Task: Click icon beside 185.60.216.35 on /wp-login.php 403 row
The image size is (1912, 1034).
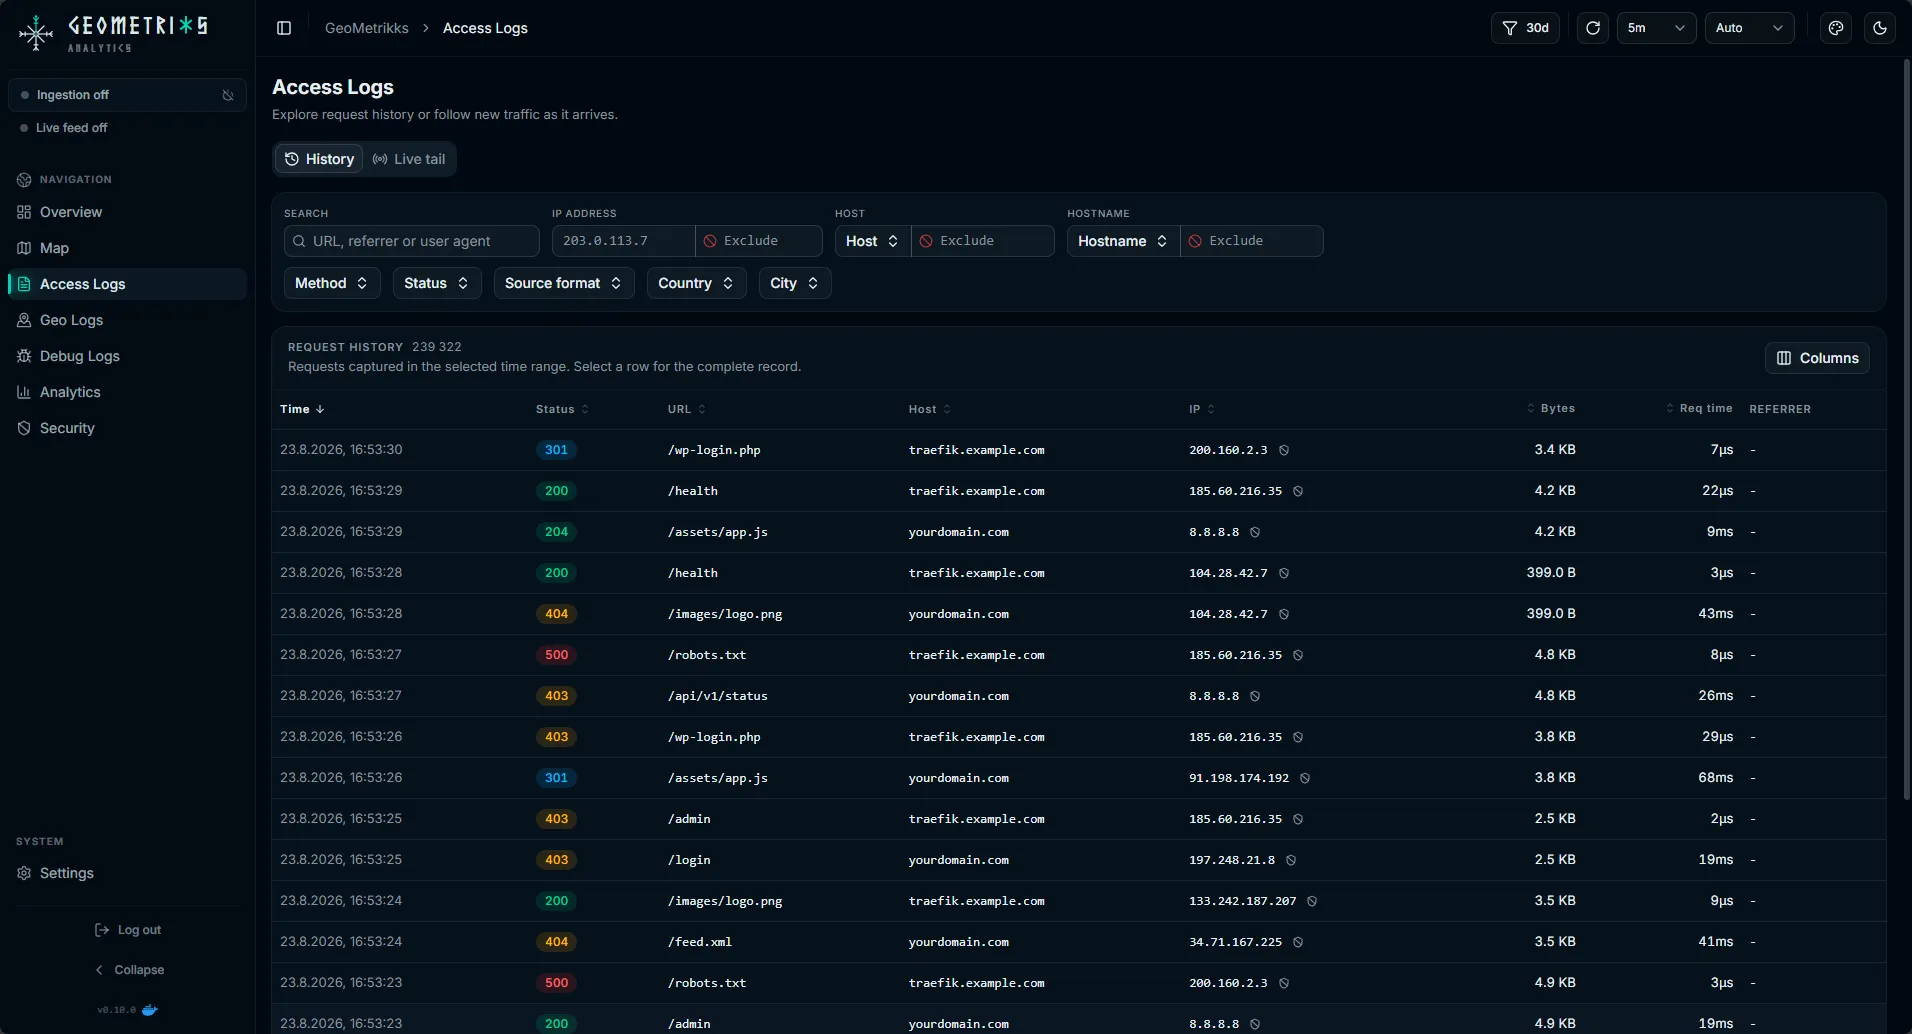Action: click(1298, 737)
